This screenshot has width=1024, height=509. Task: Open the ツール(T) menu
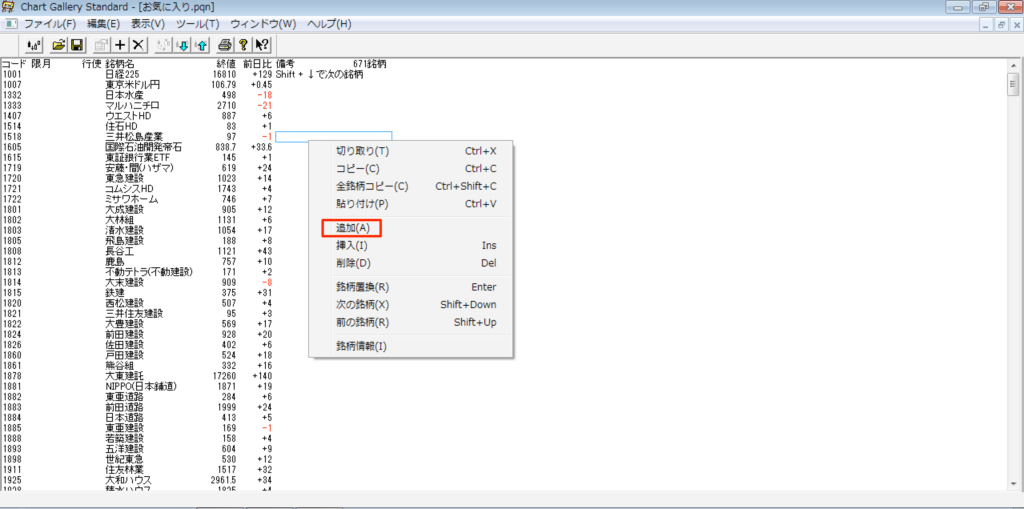[x=198, y=24]
